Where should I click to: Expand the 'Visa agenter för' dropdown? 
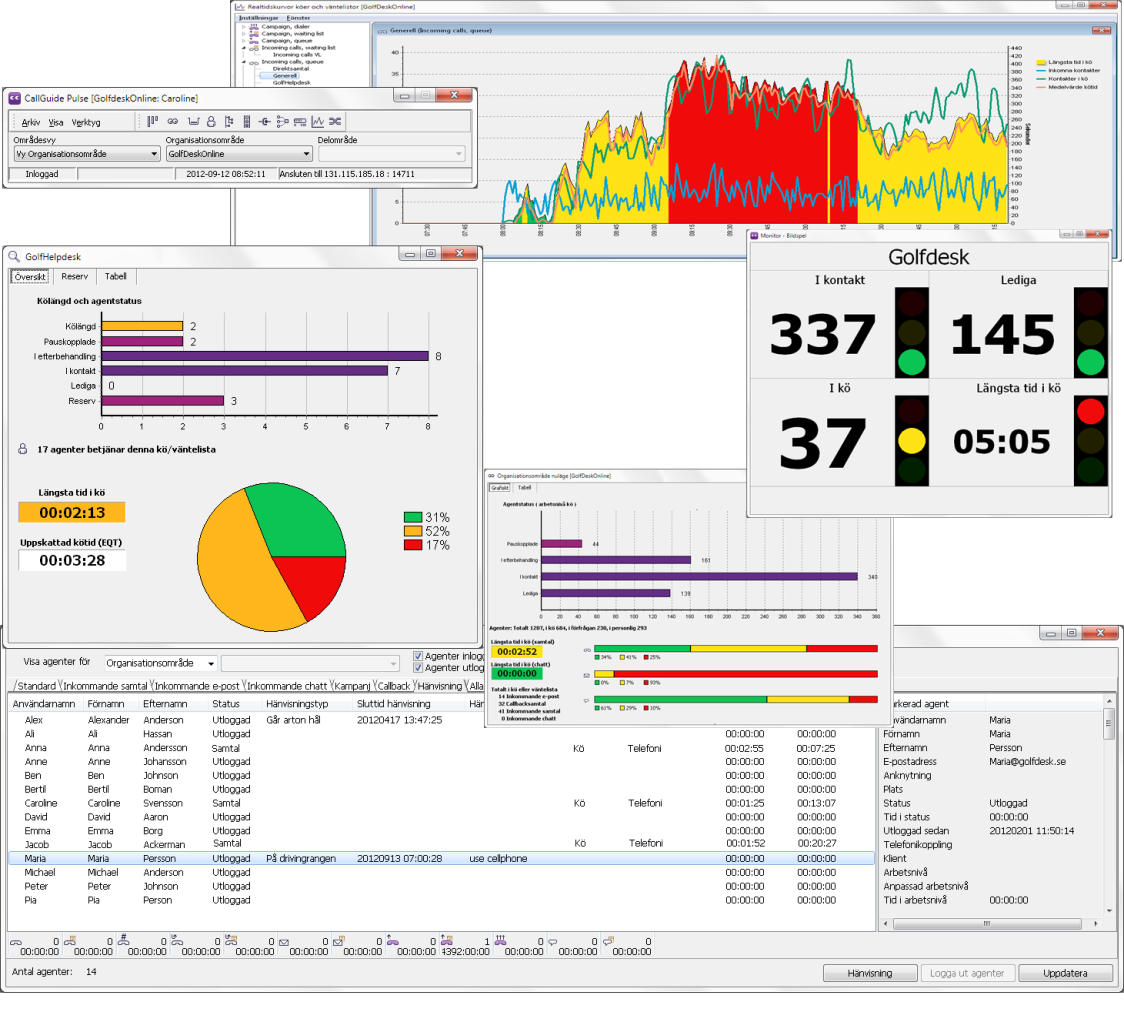point(160,663)
